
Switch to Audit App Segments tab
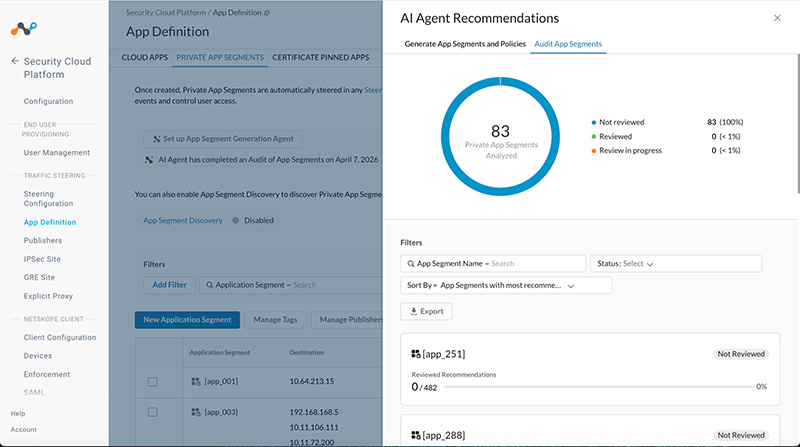coord(568,44)
